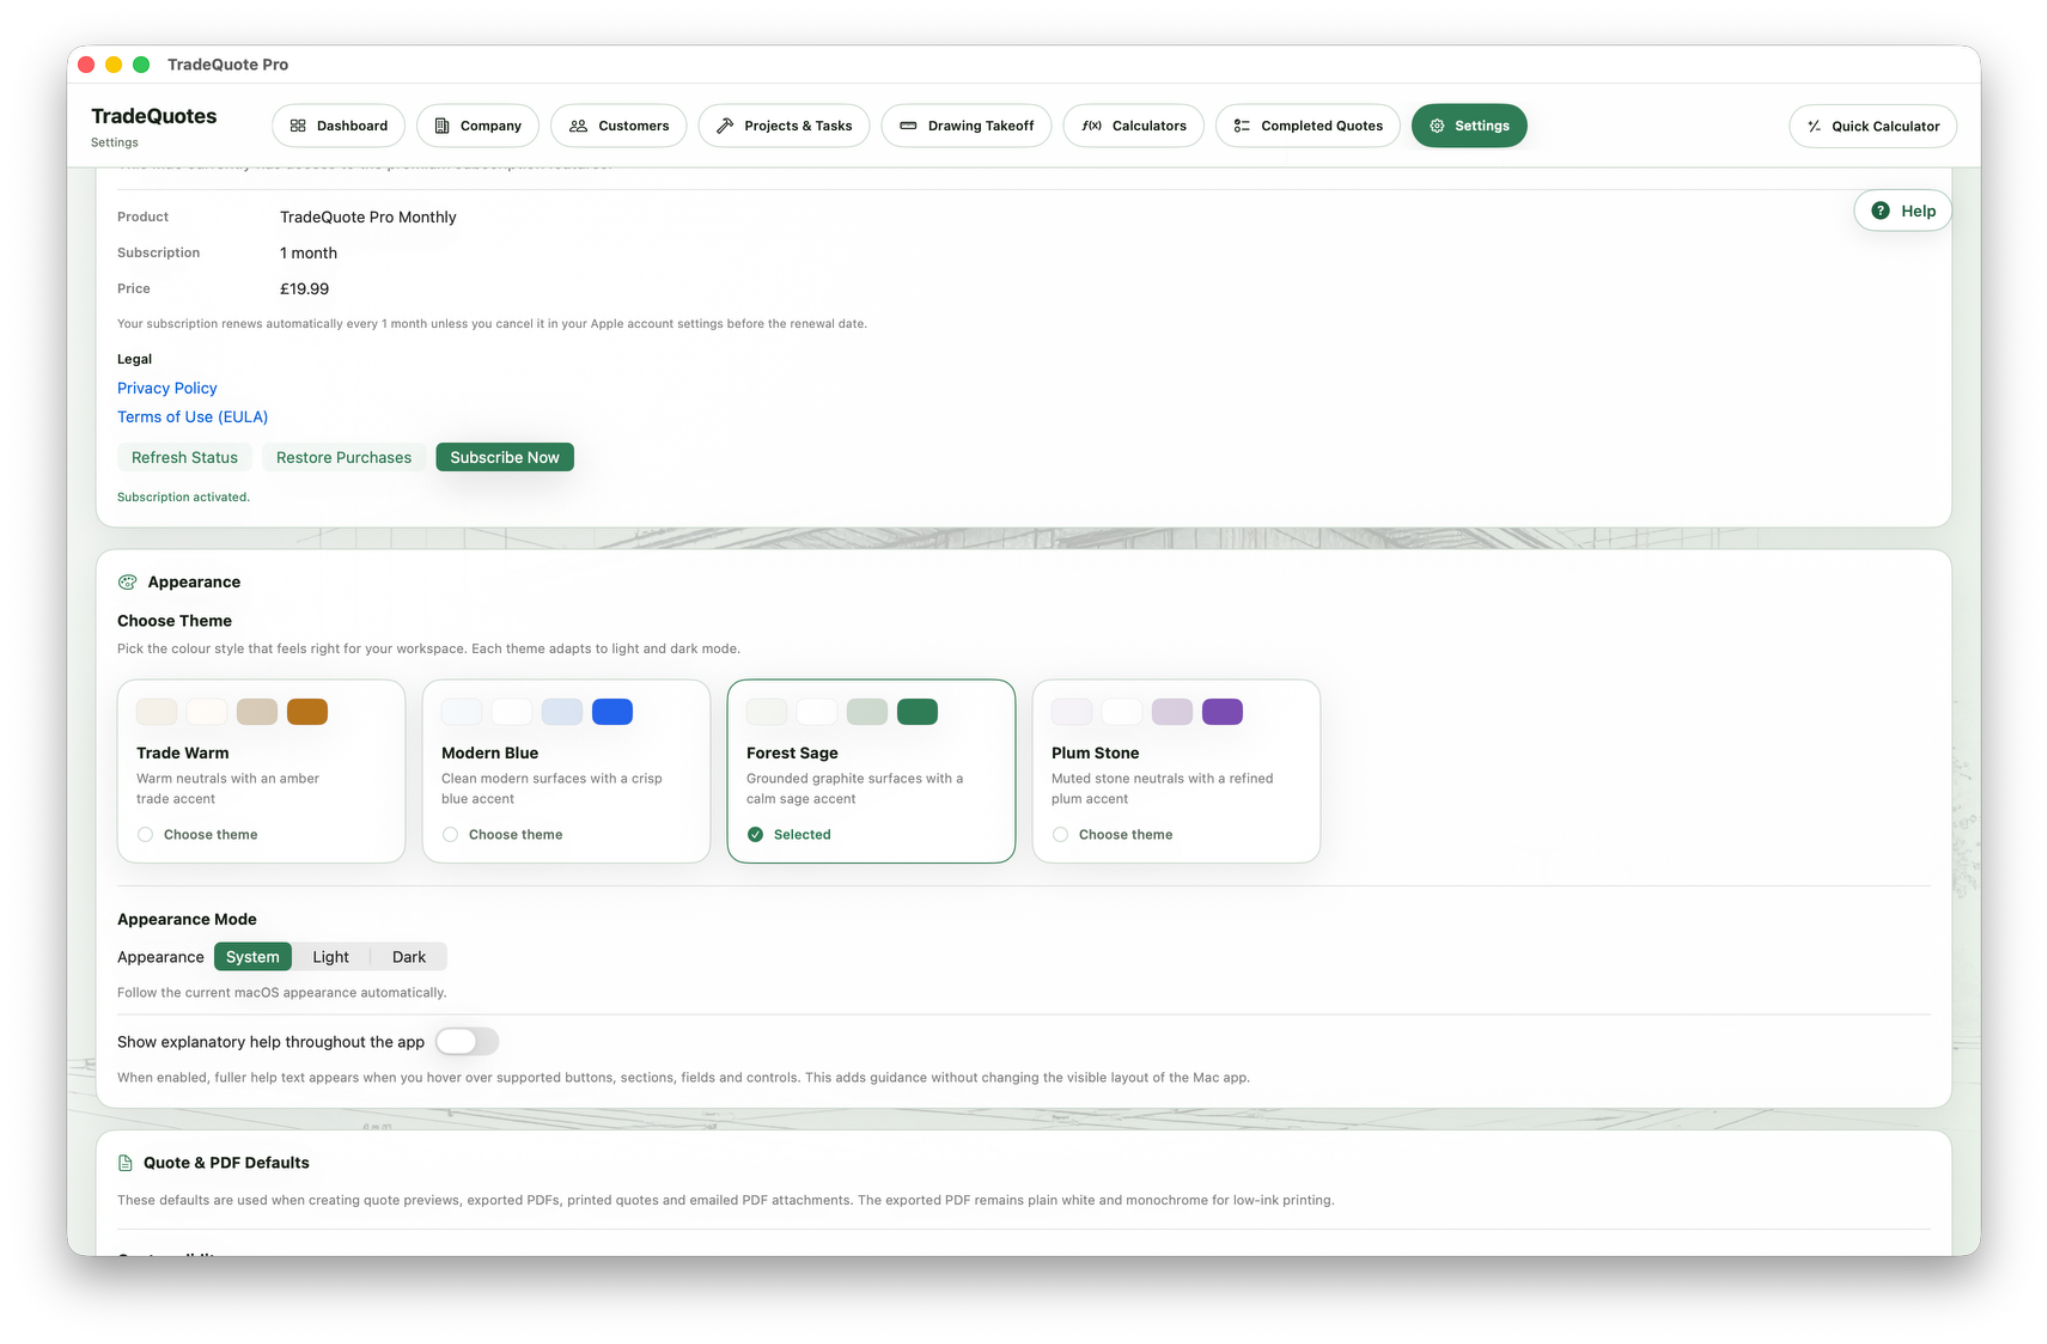Screen dimensions: 2047x1344
Task: Click the Forest Sage theme card title
Action: (x=792, y=753)
